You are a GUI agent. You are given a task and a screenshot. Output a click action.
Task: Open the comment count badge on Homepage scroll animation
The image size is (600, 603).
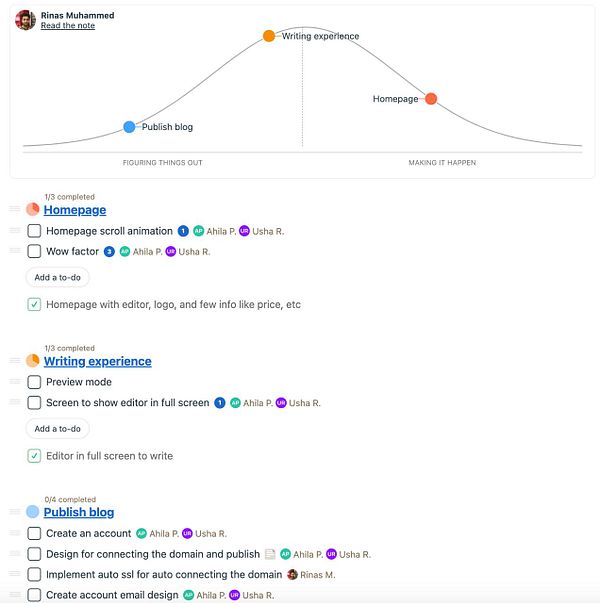183,231
